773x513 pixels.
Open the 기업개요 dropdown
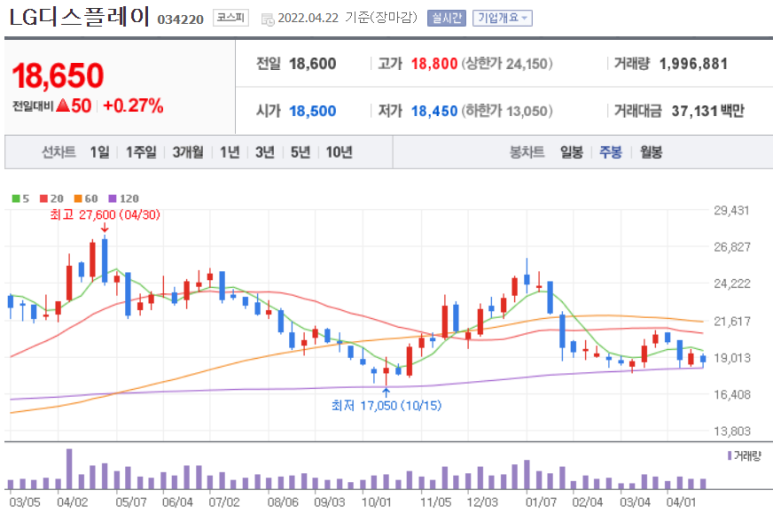pyautogui.click(x=502, y=18)
